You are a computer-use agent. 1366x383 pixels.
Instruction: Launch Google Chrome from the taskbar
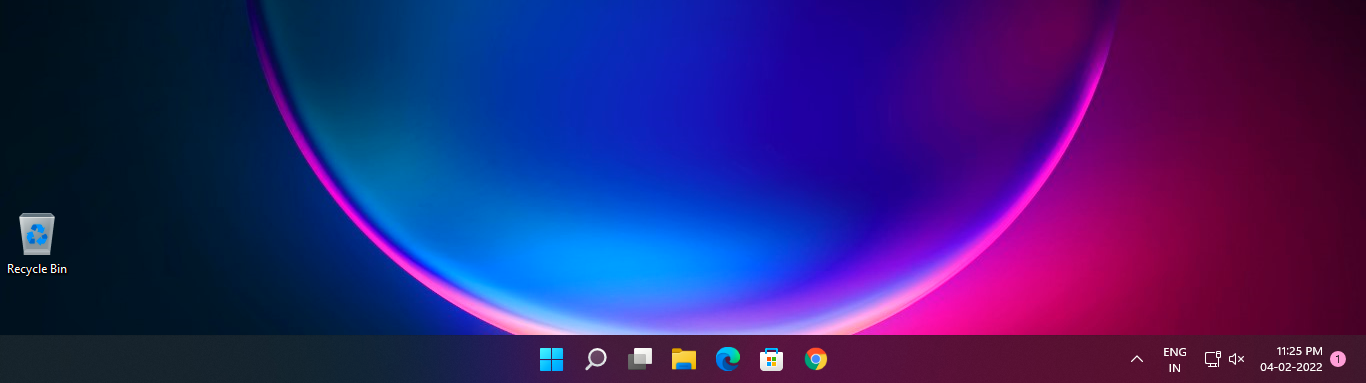tap(816, 359)
